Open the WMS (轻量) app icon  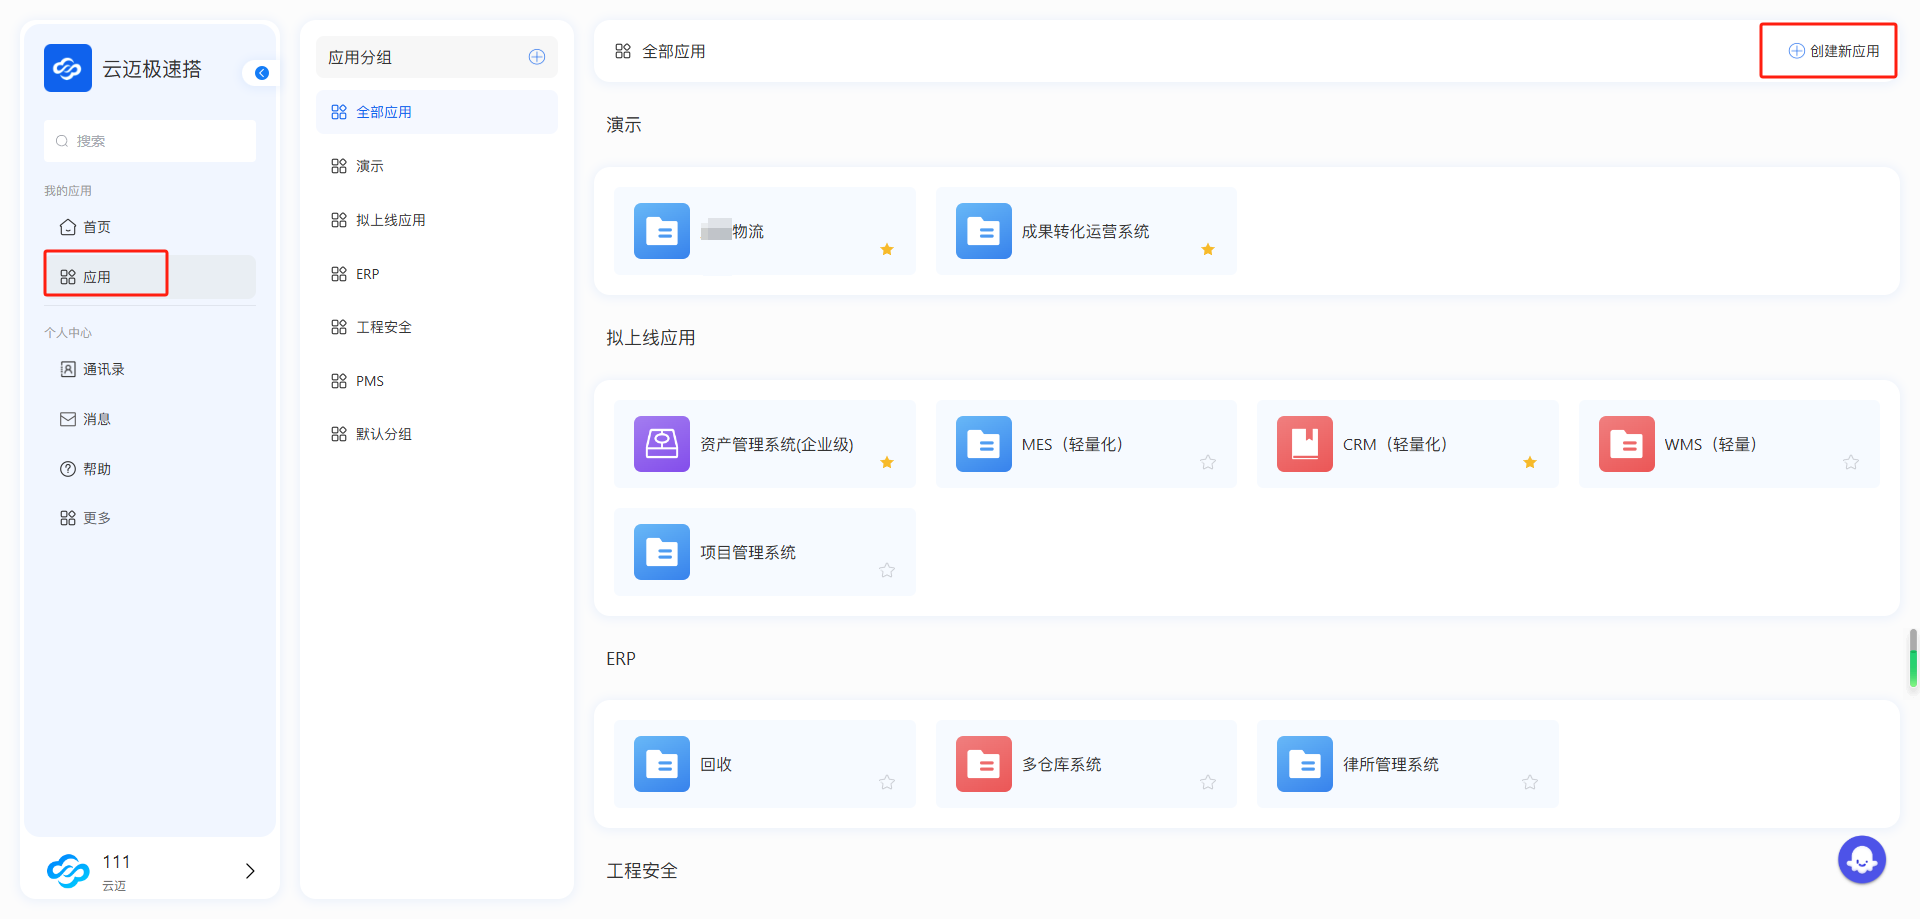point(1626,444)
